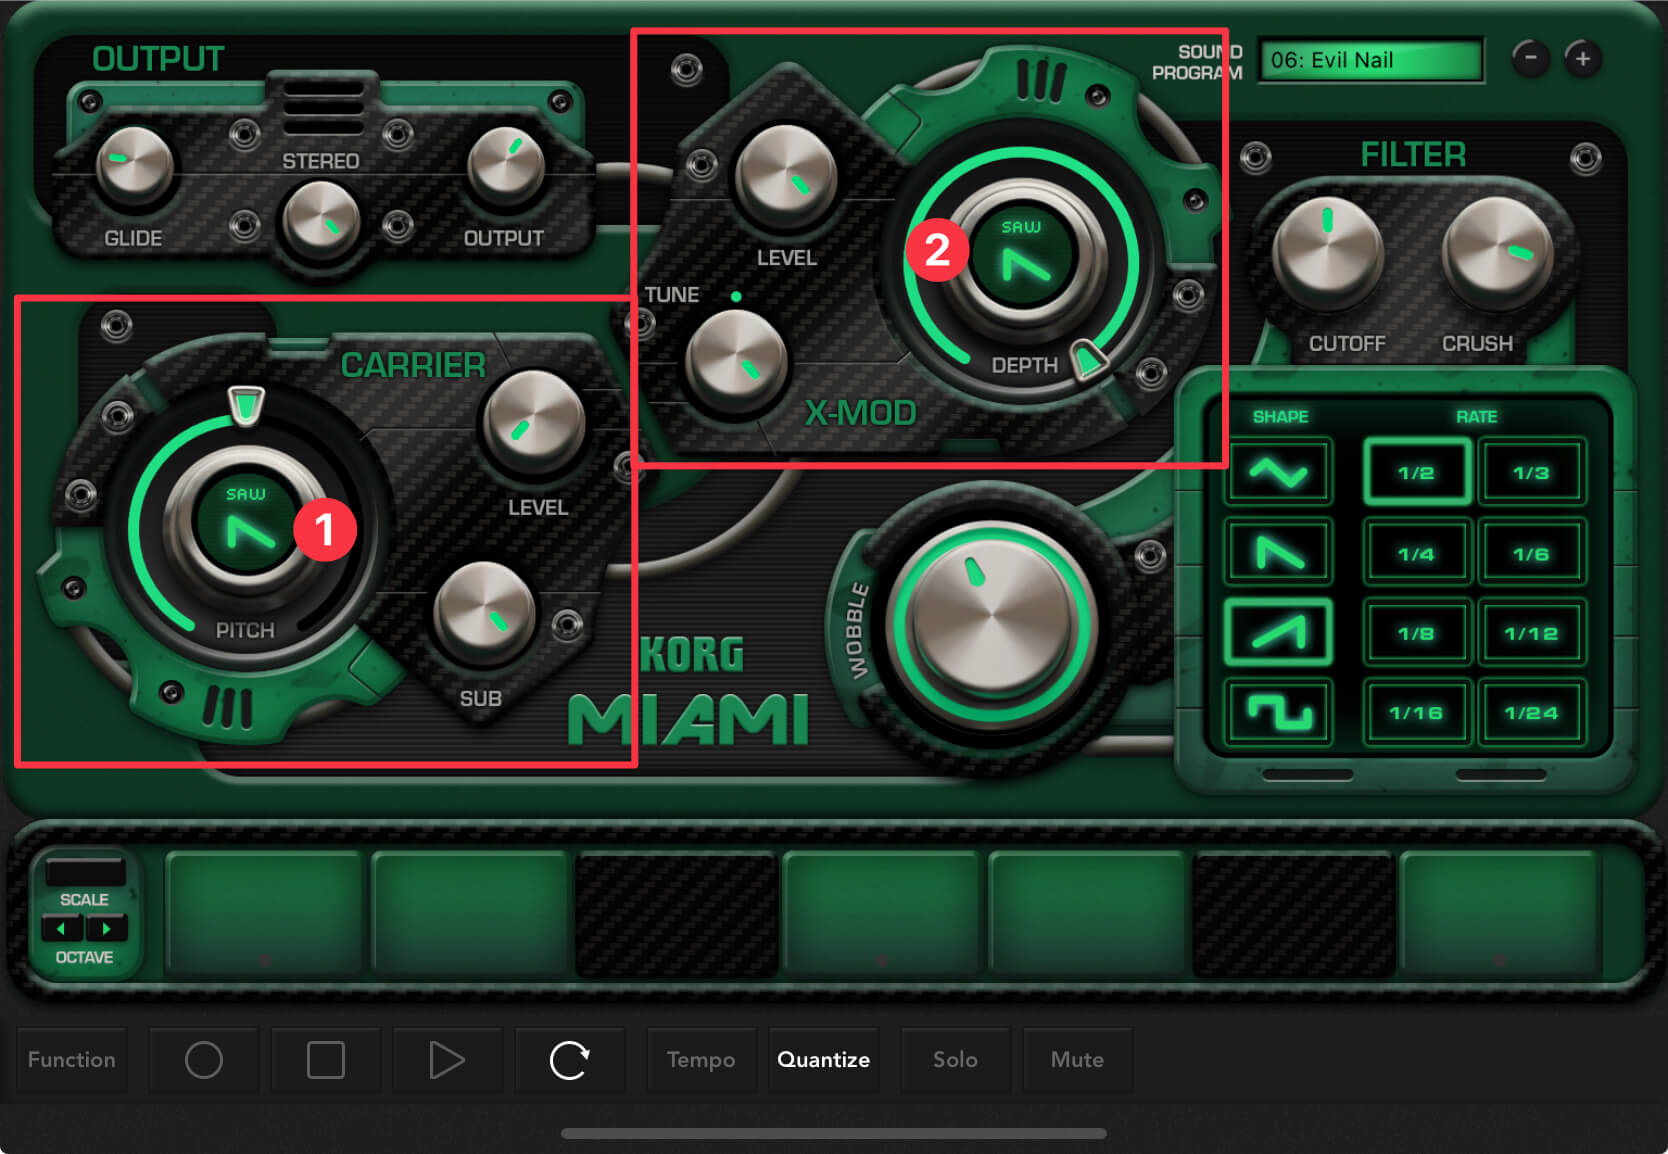Open the sound program display 06: Evil Nail
1668x1154 pixels.
tap(1370, 60)
